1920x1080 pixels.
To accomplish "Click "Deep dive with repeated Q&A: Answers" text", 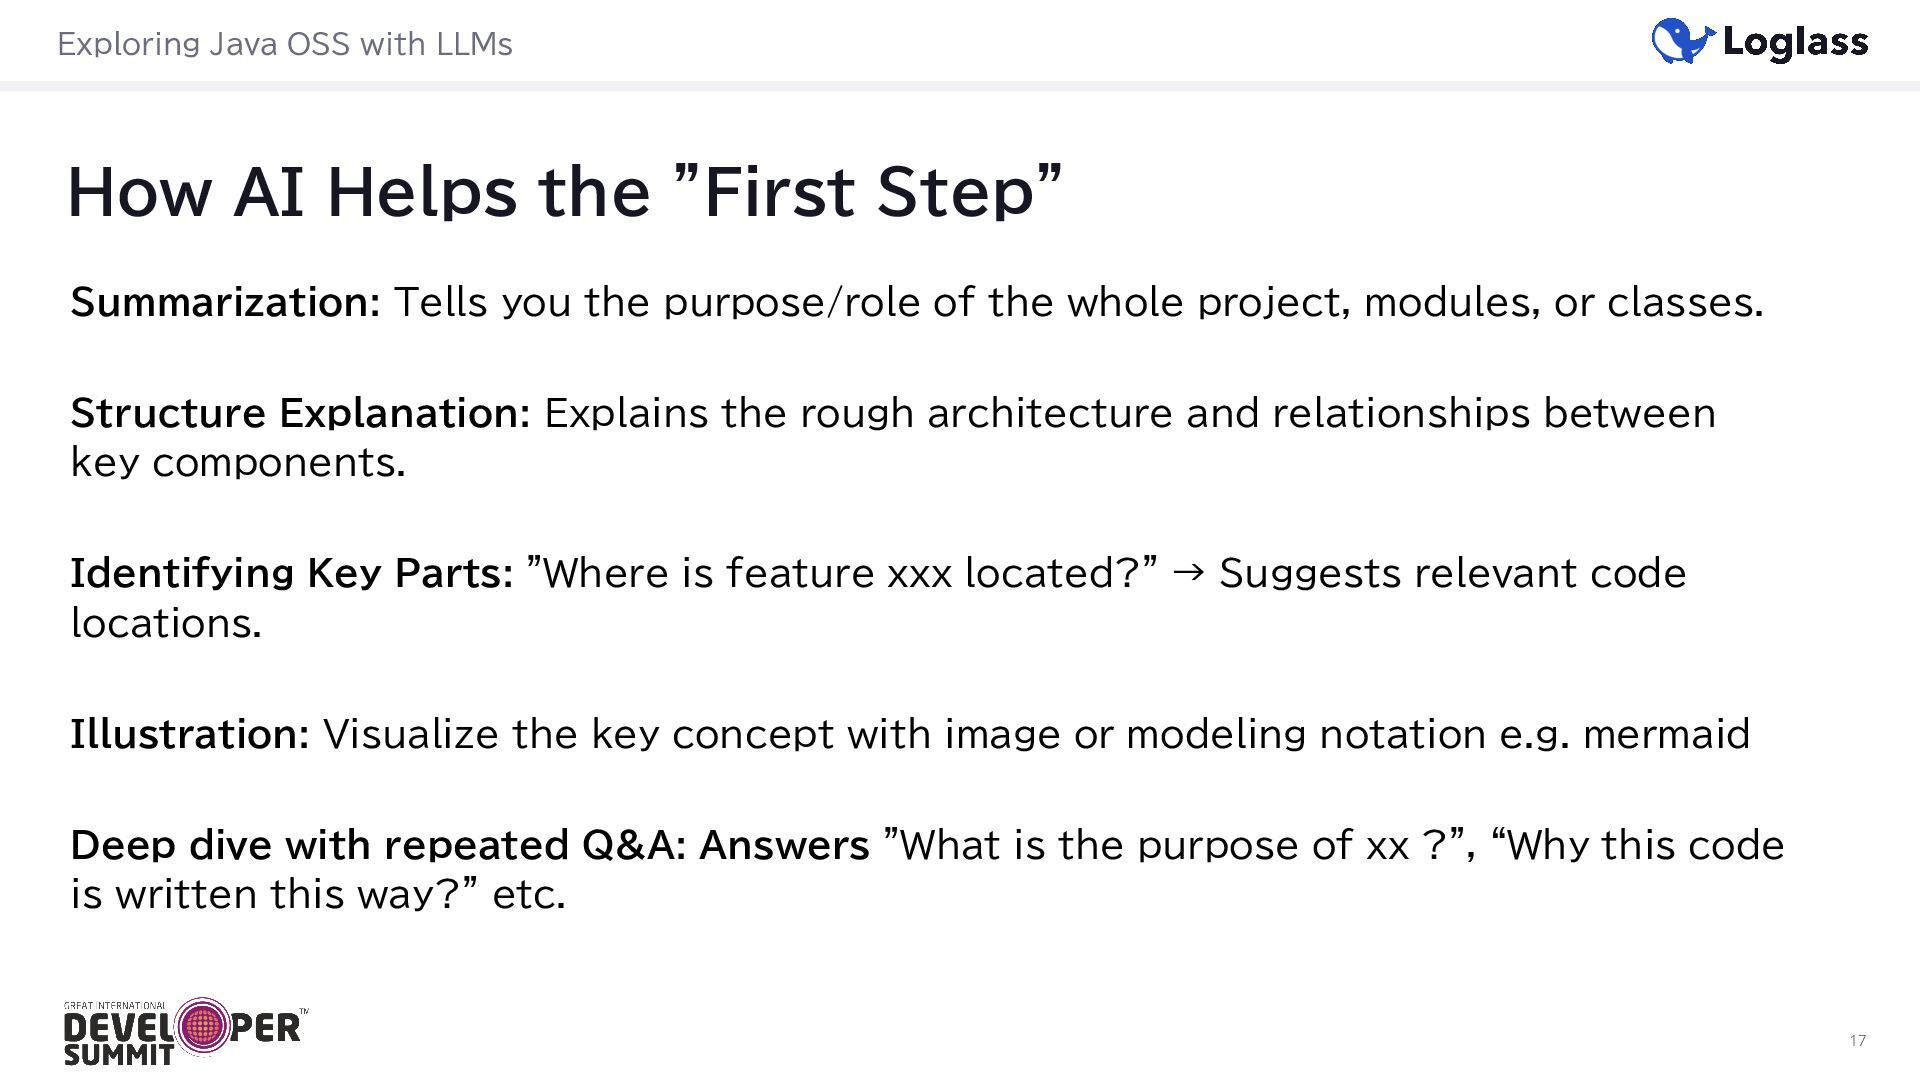I will point(469,845).
